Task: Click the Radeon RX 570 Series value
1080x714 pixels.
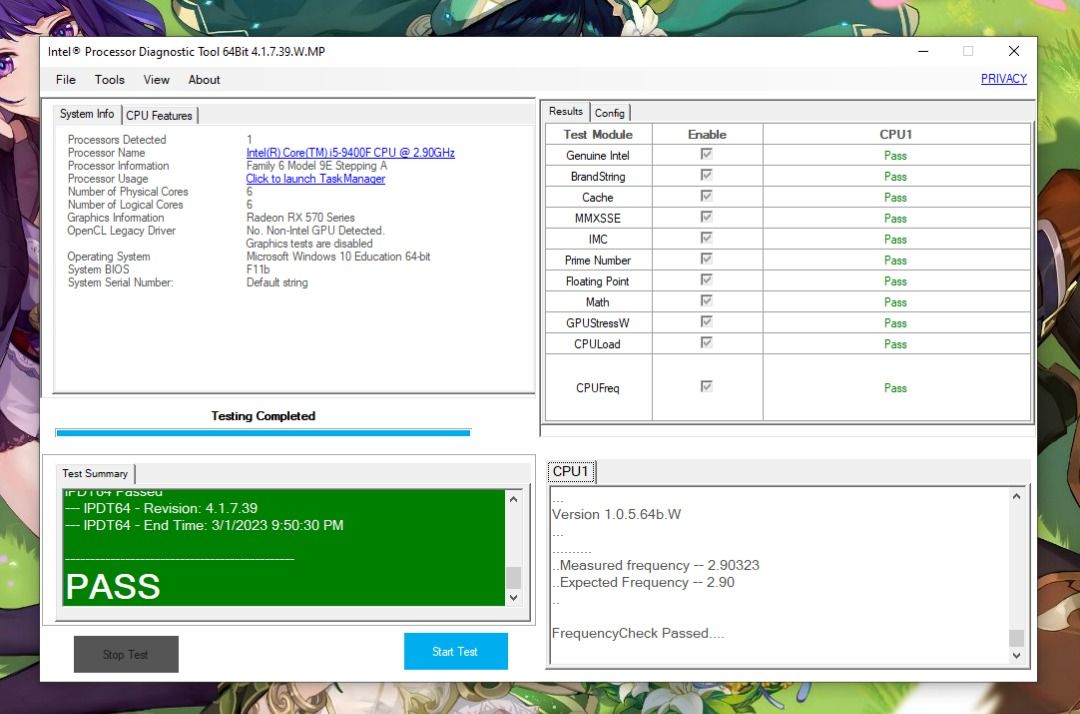Action: [x=300, y=218]
